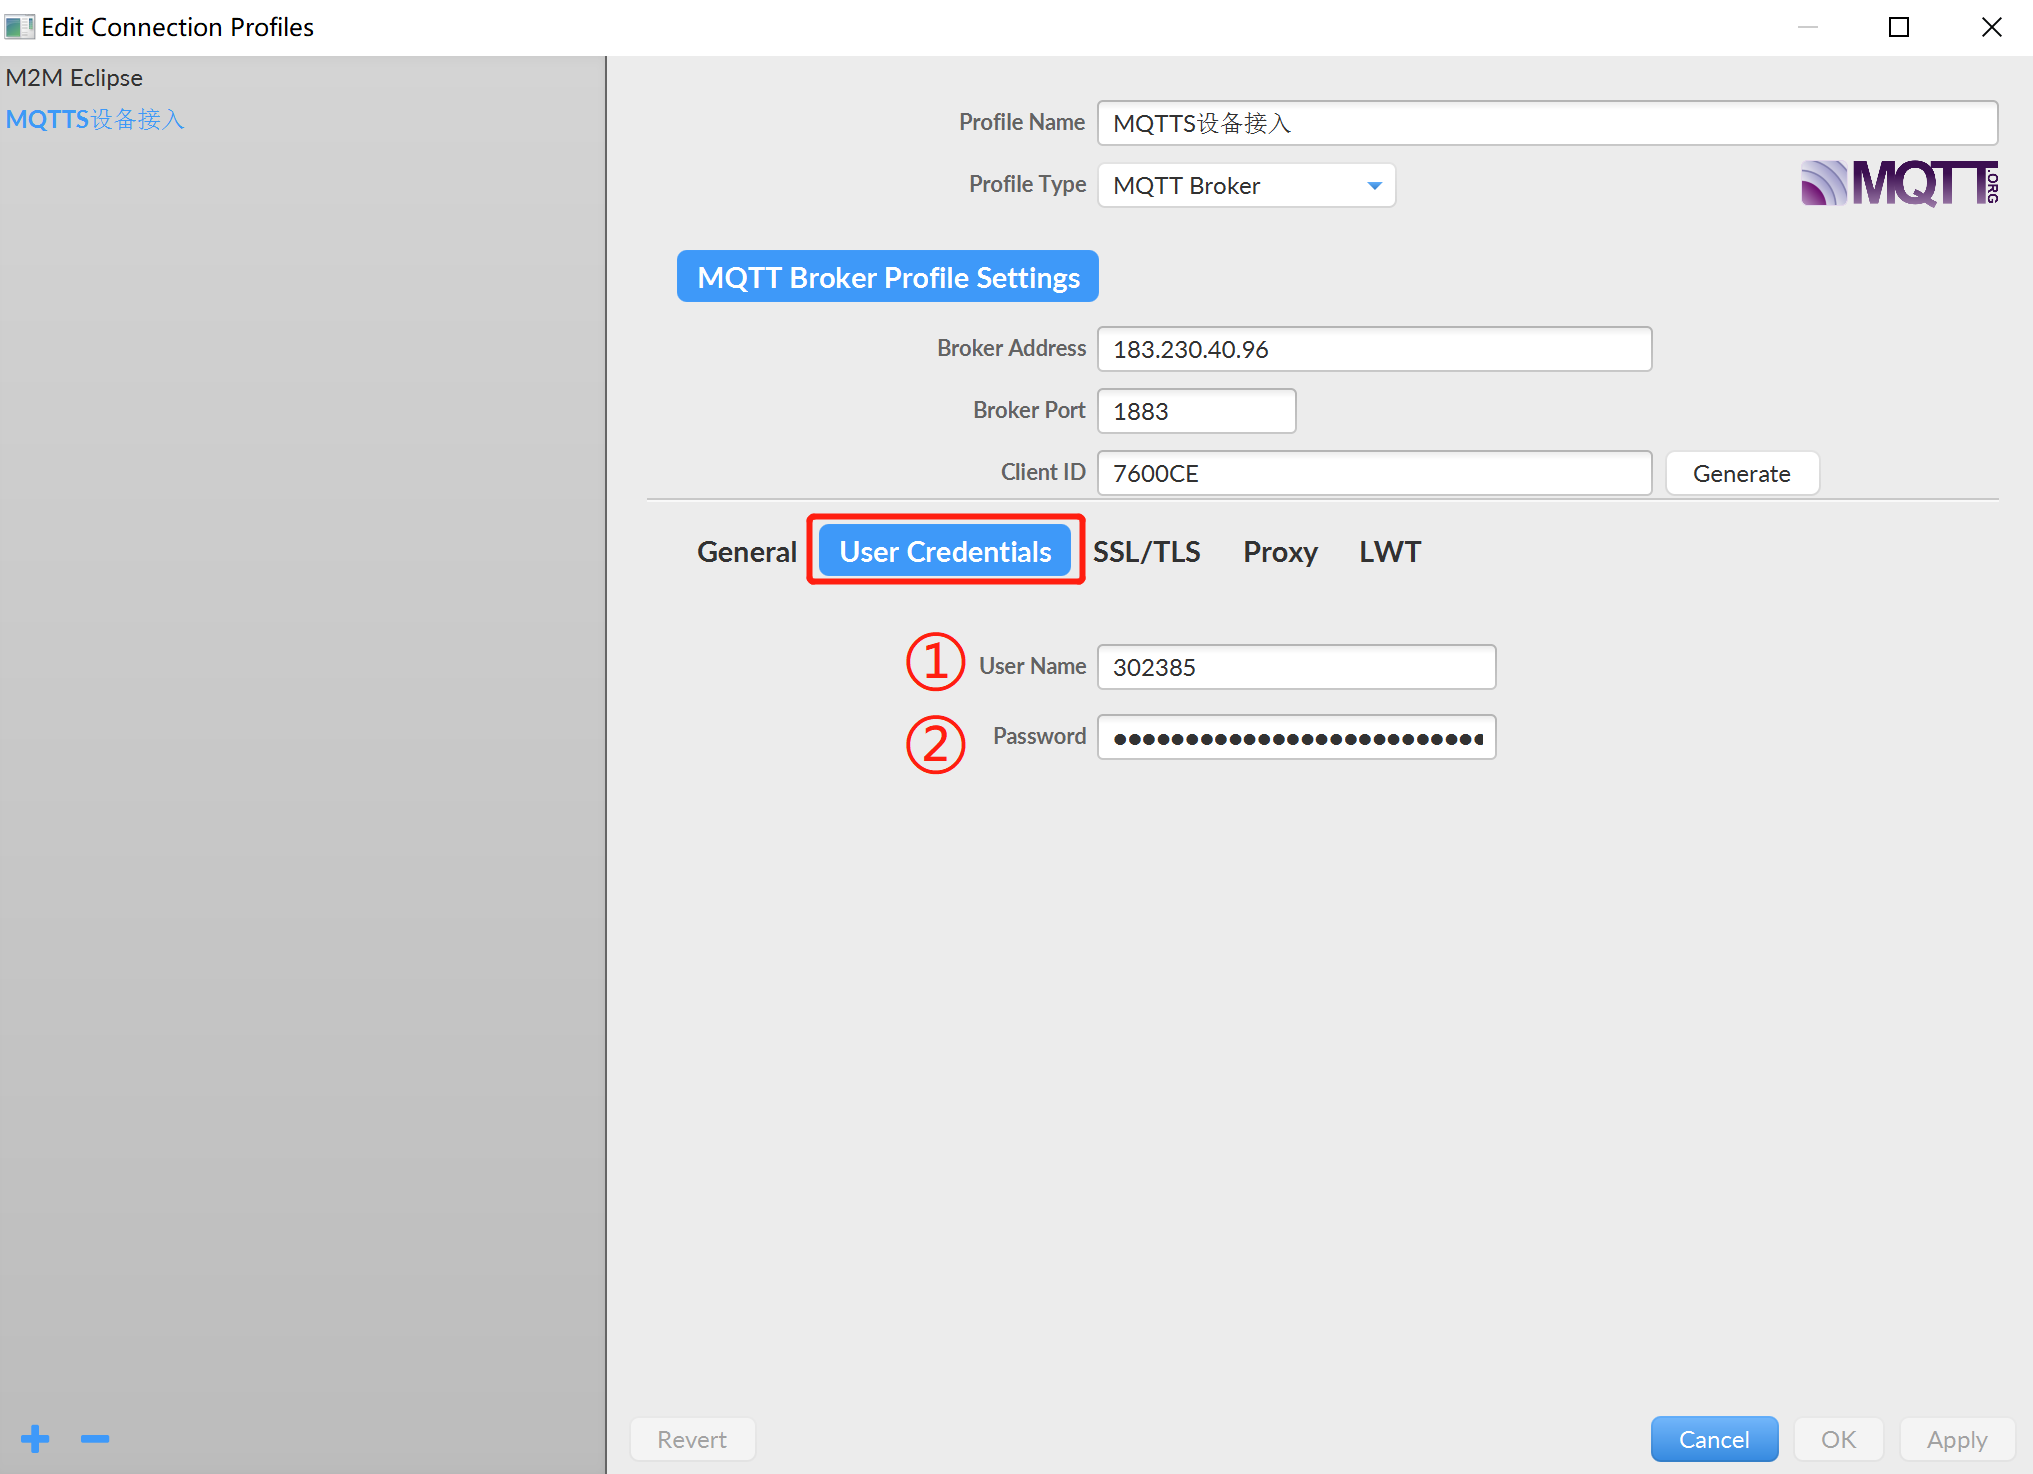Cancel the connection profile changes

(x=1714, y=1439)
